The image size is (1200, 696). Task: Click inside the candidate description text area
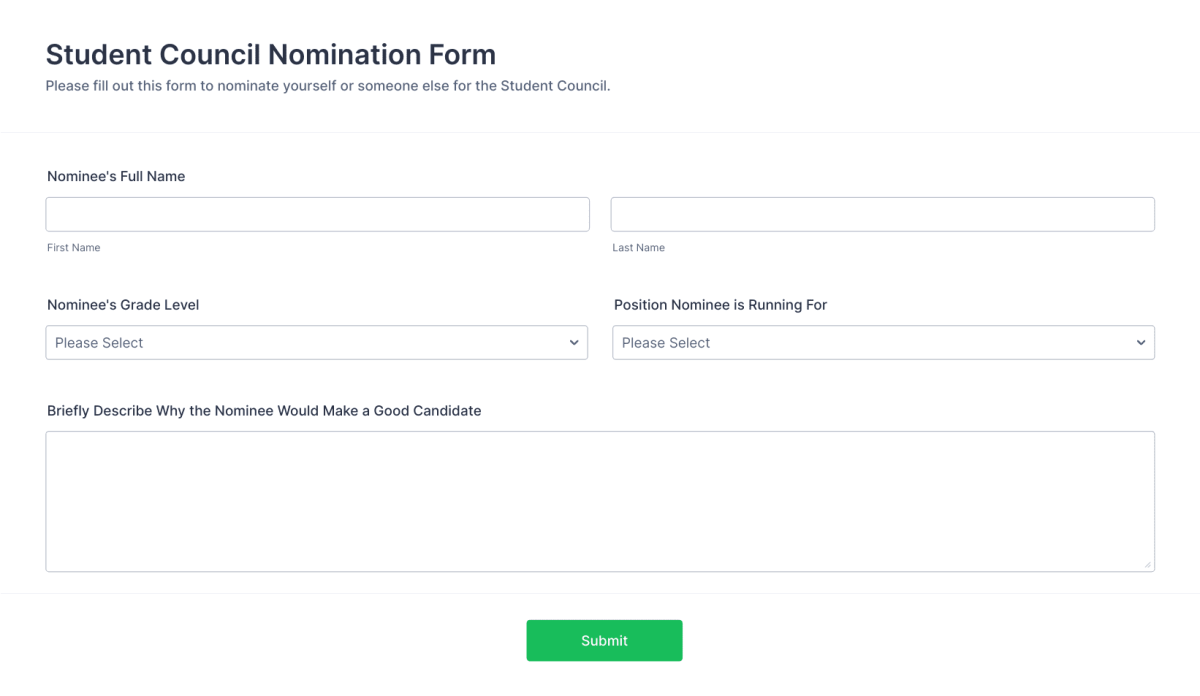pos(600,500)
